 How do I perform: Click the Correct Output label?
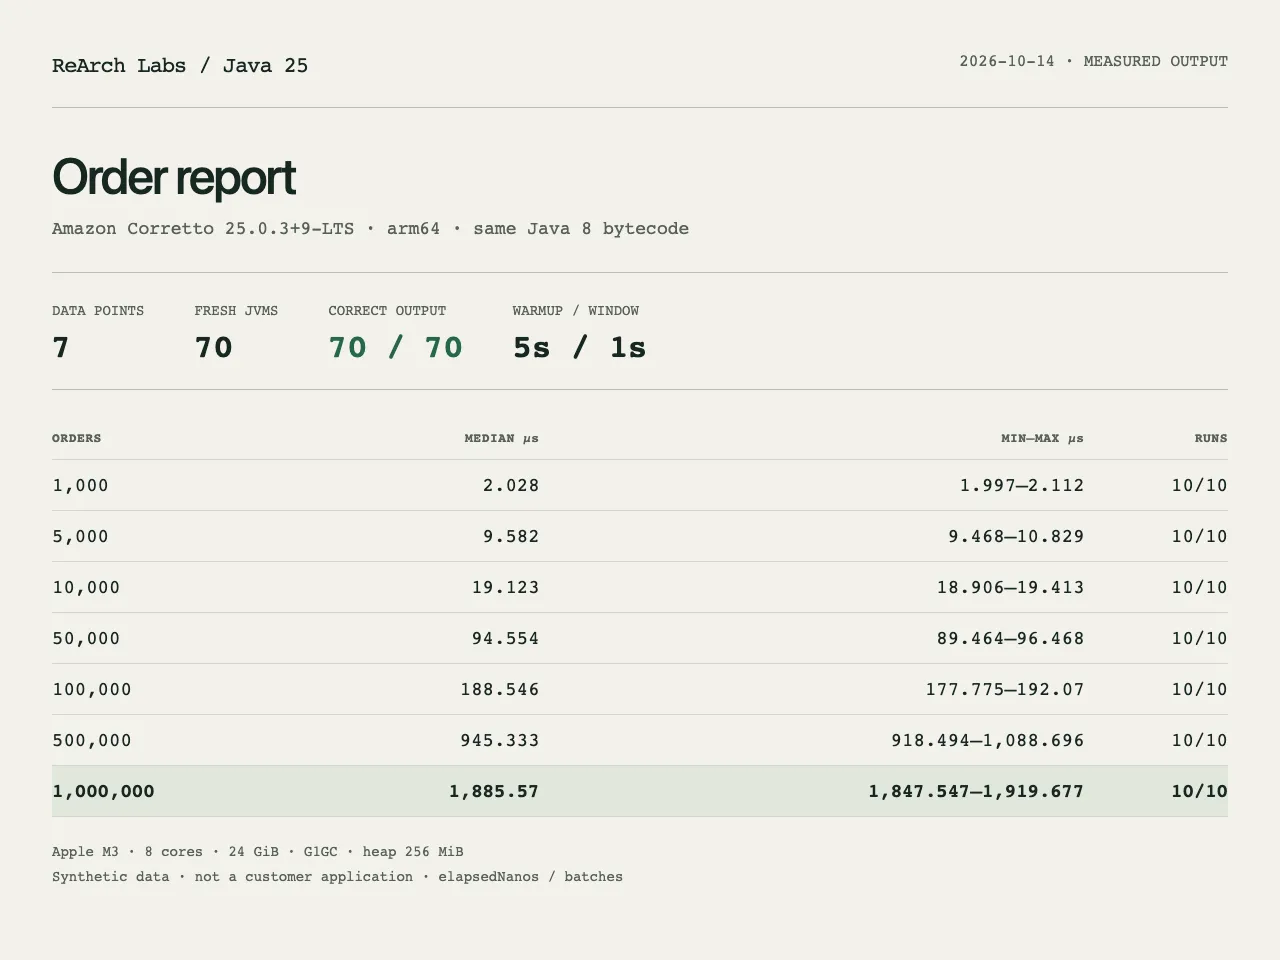(387, 311)
